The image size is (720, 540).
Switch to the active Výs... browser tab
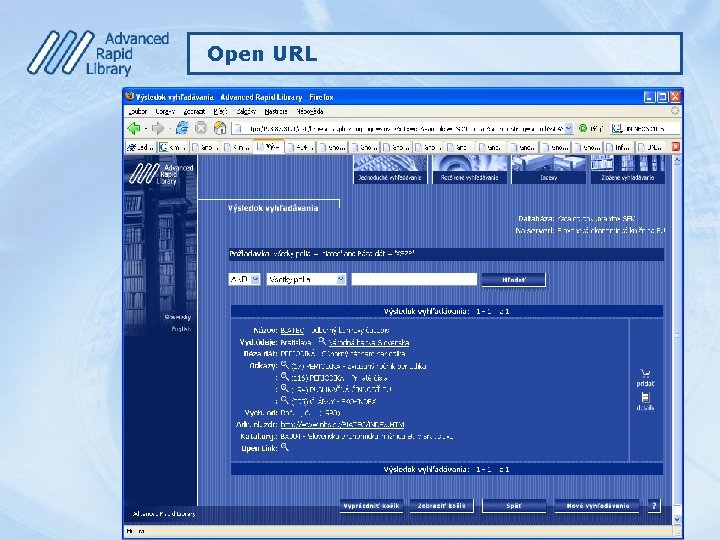[x=268, y=147]
